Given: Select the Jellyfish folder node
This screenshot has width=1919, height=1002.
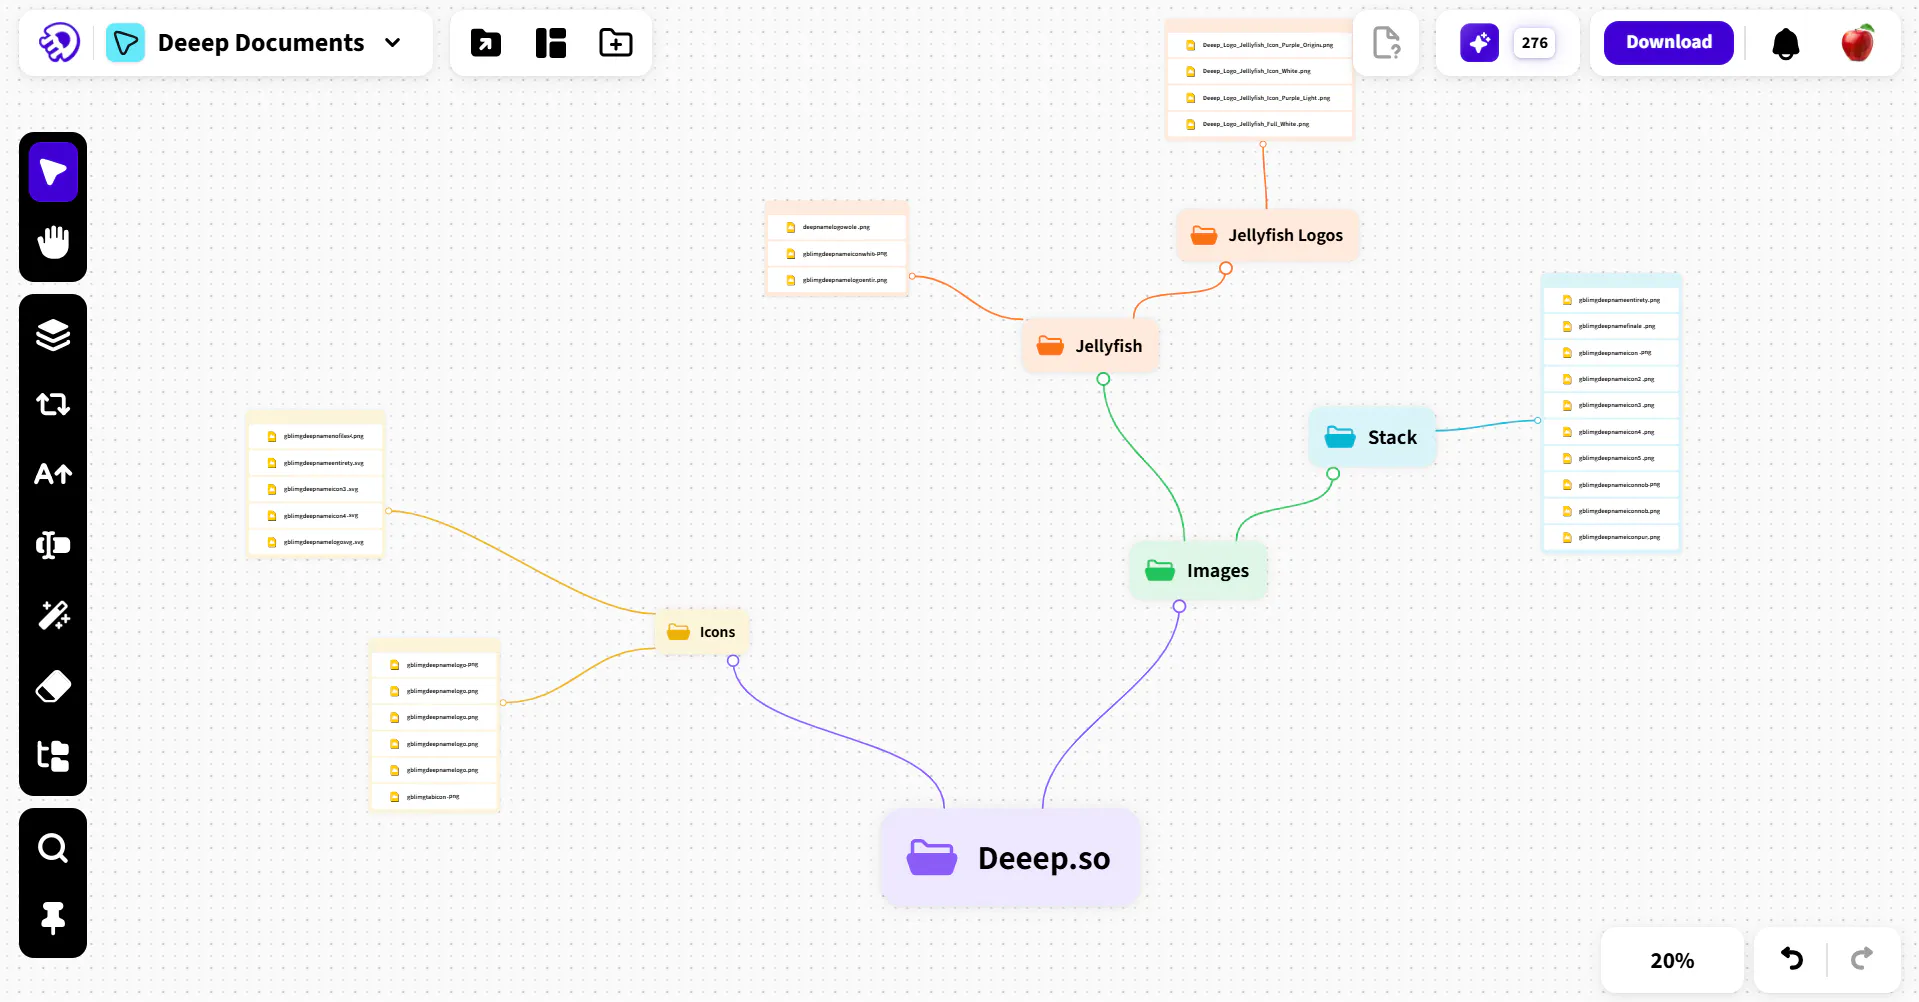Looking at the screenshot, I should tap(1090, 346).
